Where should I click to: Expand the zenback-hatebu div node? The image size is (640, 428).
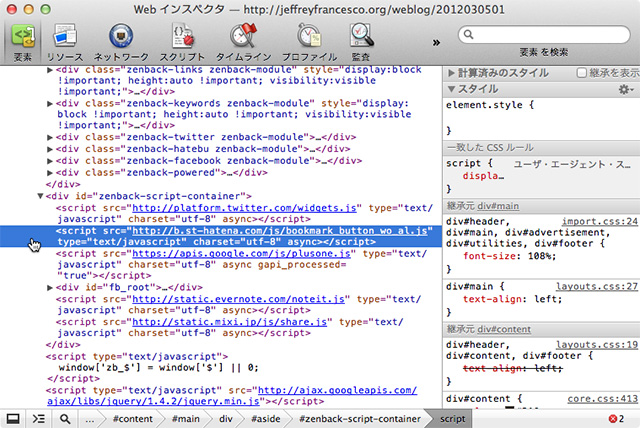[49, 149]
